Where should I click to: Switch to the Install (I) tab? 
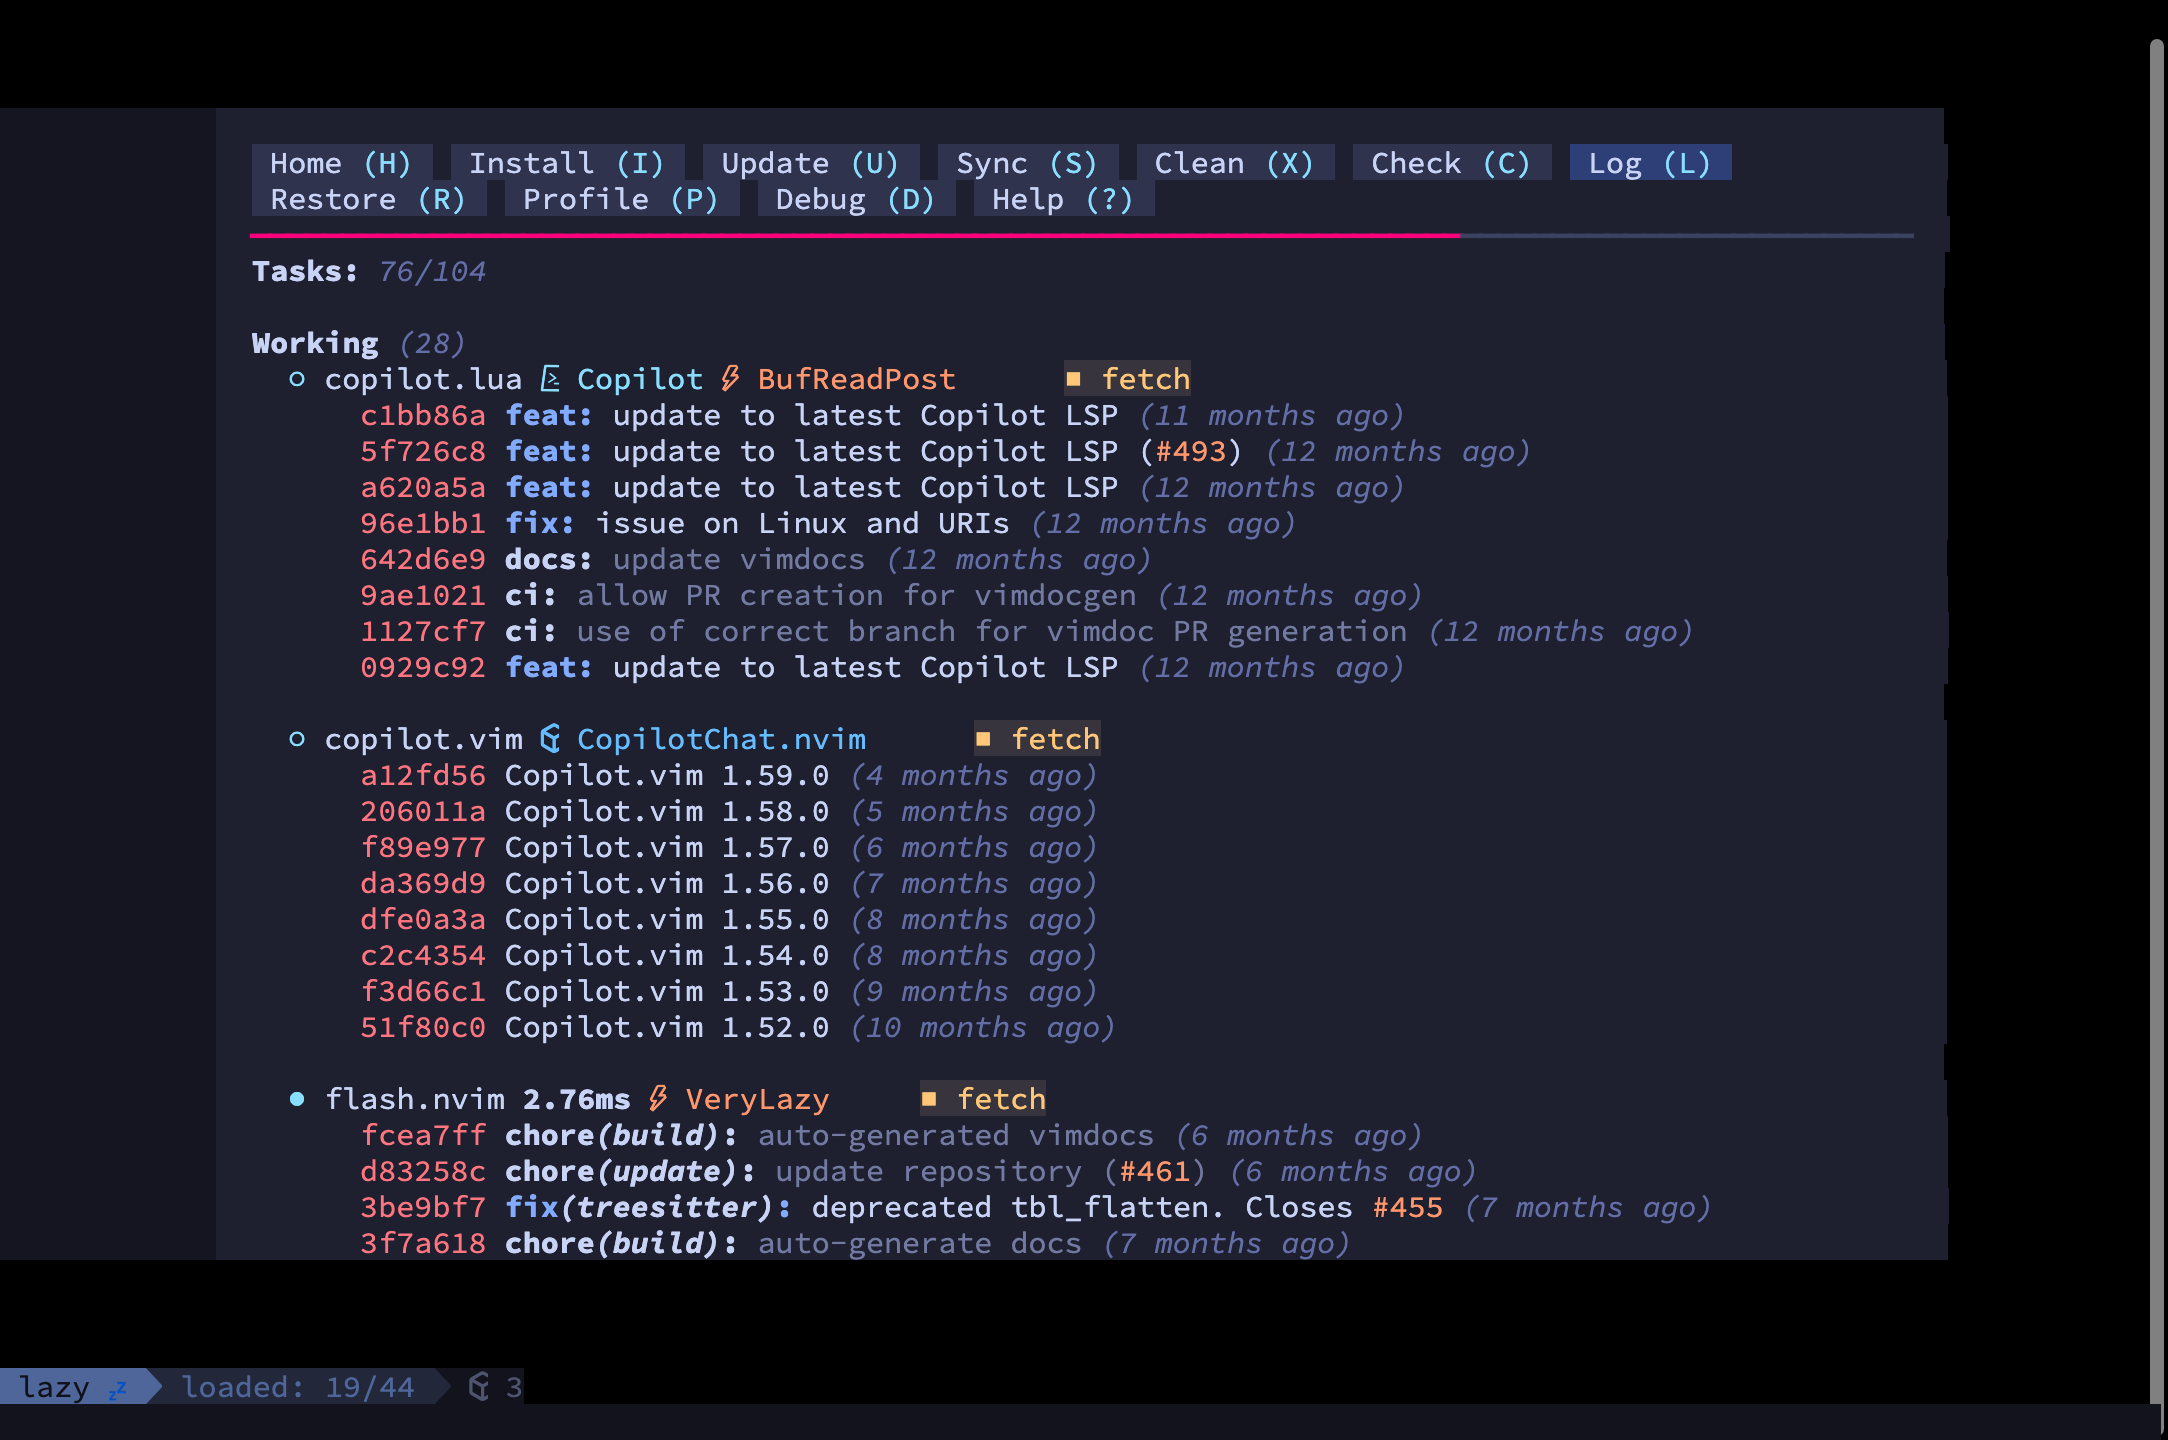coord(567,163)
